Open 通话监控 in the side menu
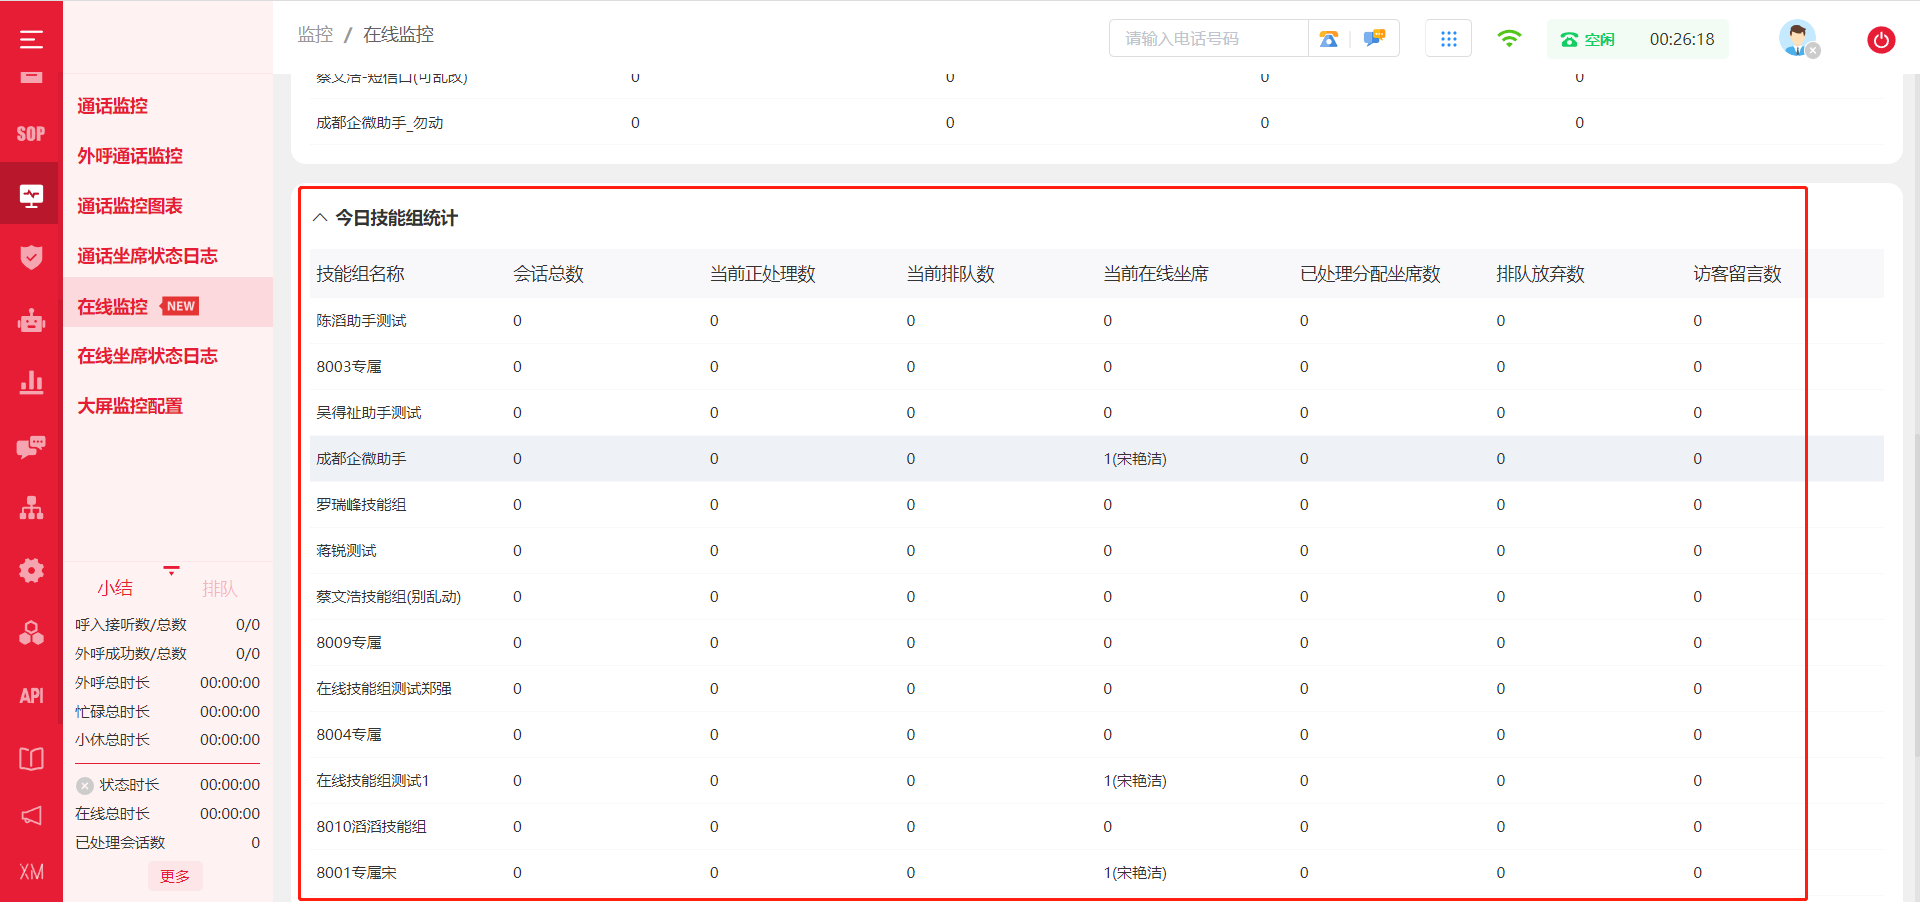Image resolution: width=1920 pixels, height=902 pixels. click(x=113, y=106)
